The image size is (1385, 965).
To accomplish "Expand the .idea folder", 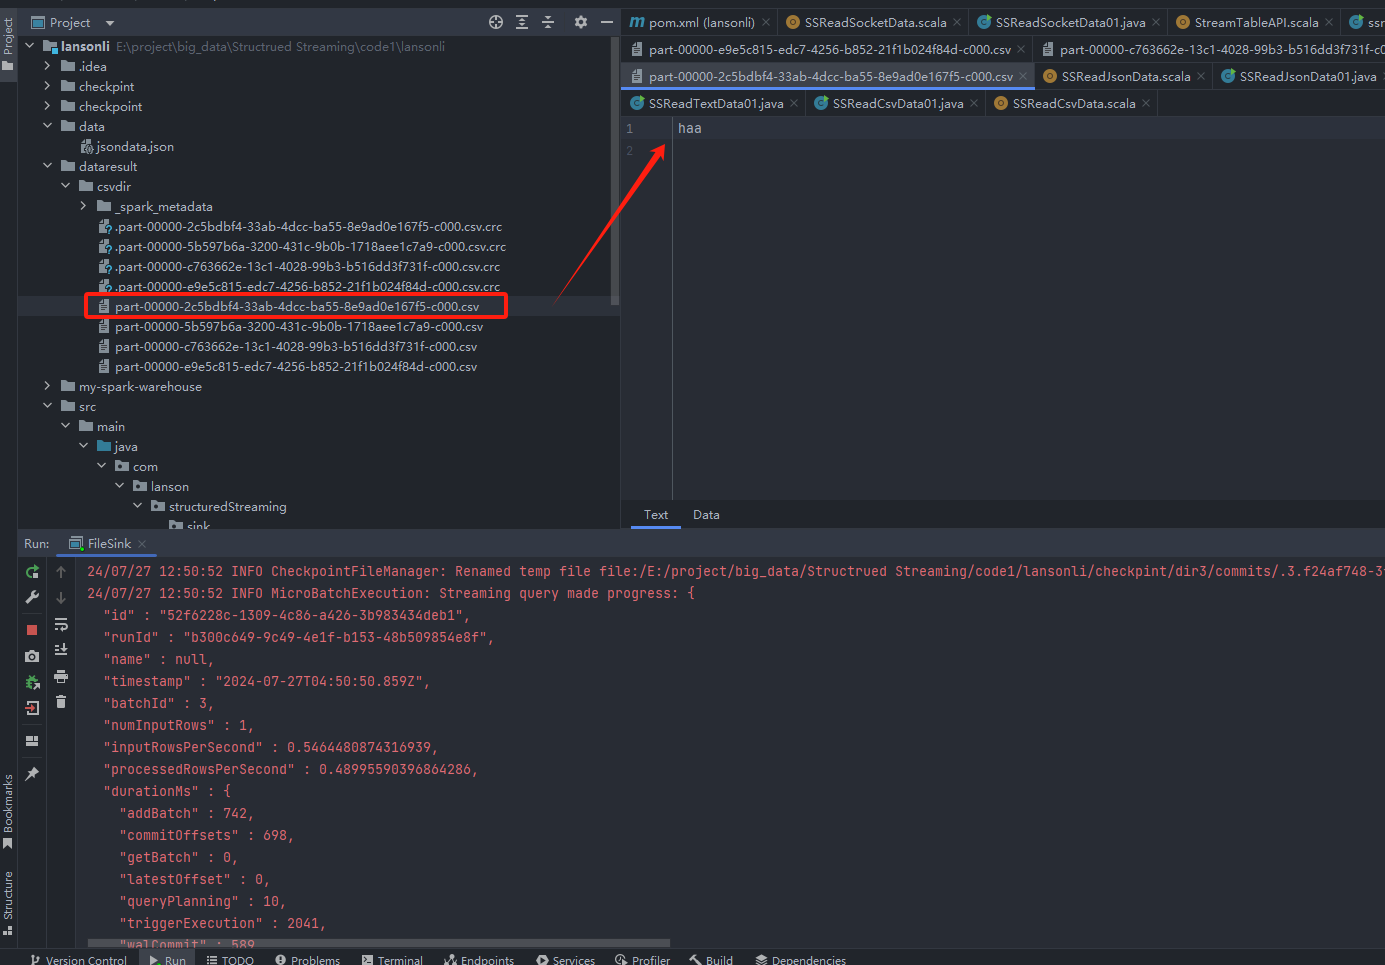I will (x=47, y=66).
